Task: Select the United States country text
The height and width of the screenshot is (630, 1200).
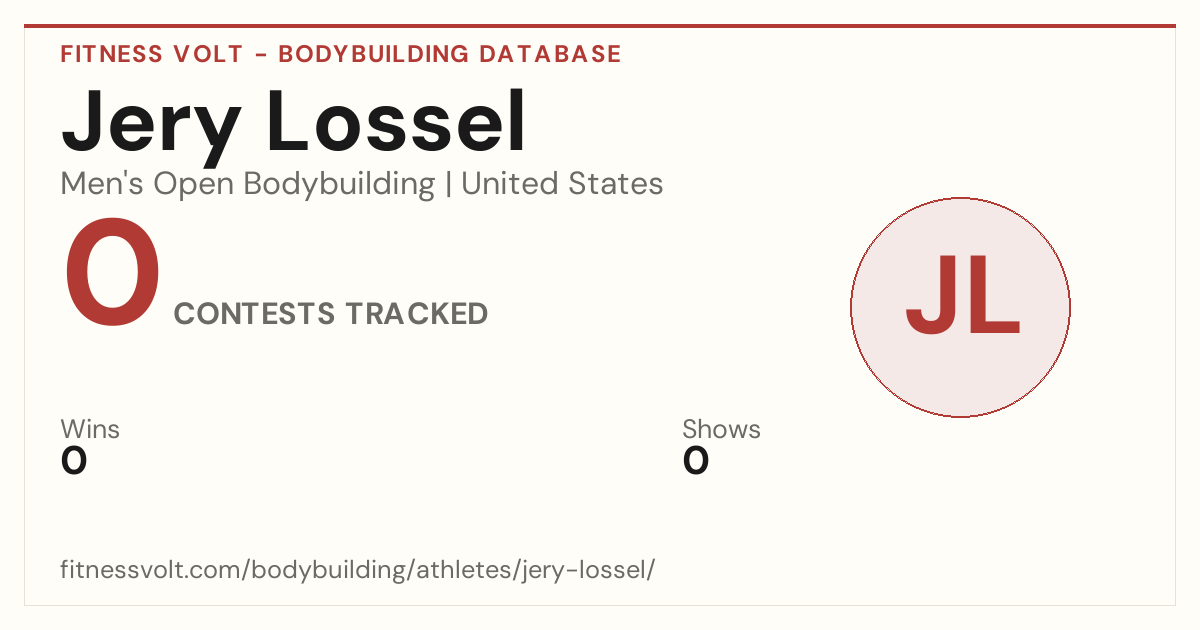Action: pos(563,184)
